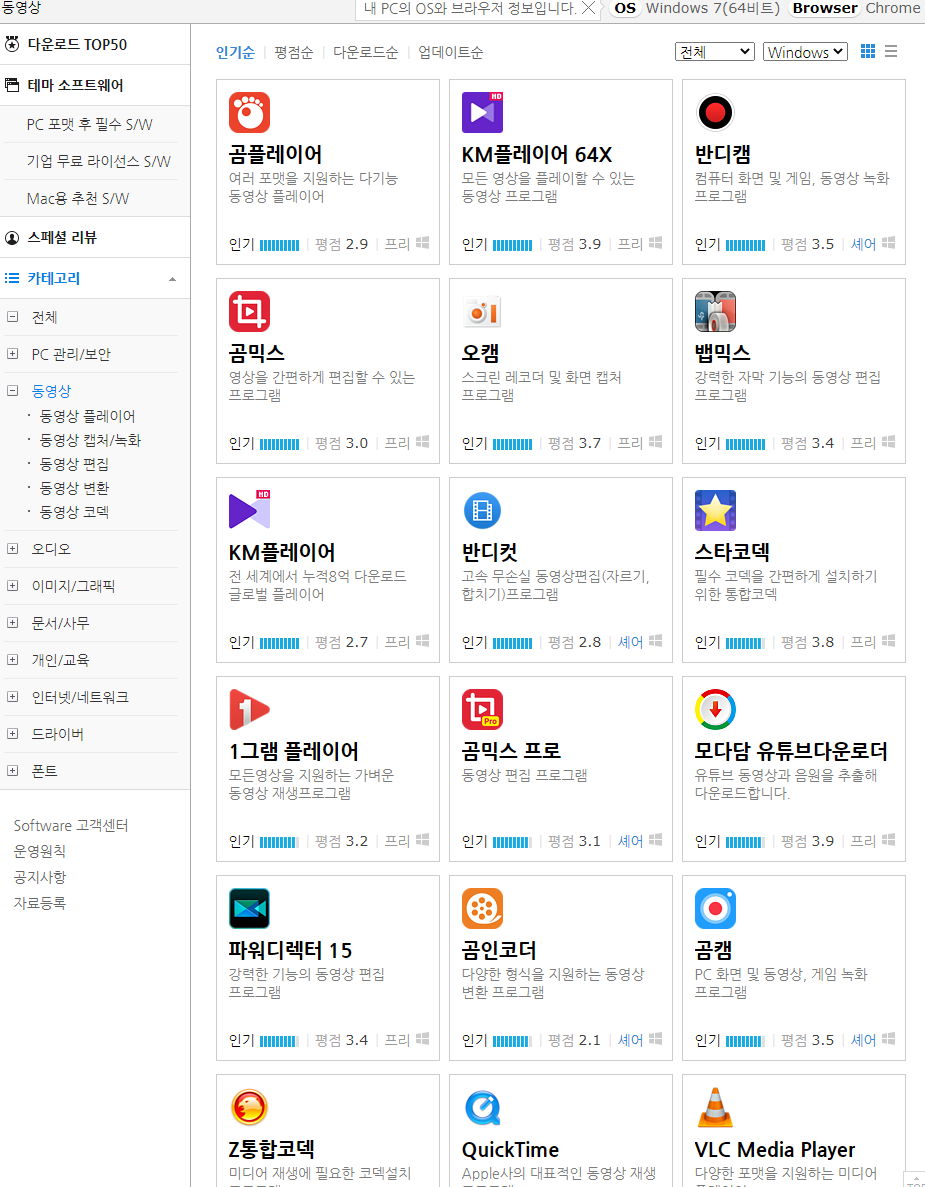Collapse the 카테고리 section arrow
This screenshot has height=1187, width=925.
[x=173, y=279]
